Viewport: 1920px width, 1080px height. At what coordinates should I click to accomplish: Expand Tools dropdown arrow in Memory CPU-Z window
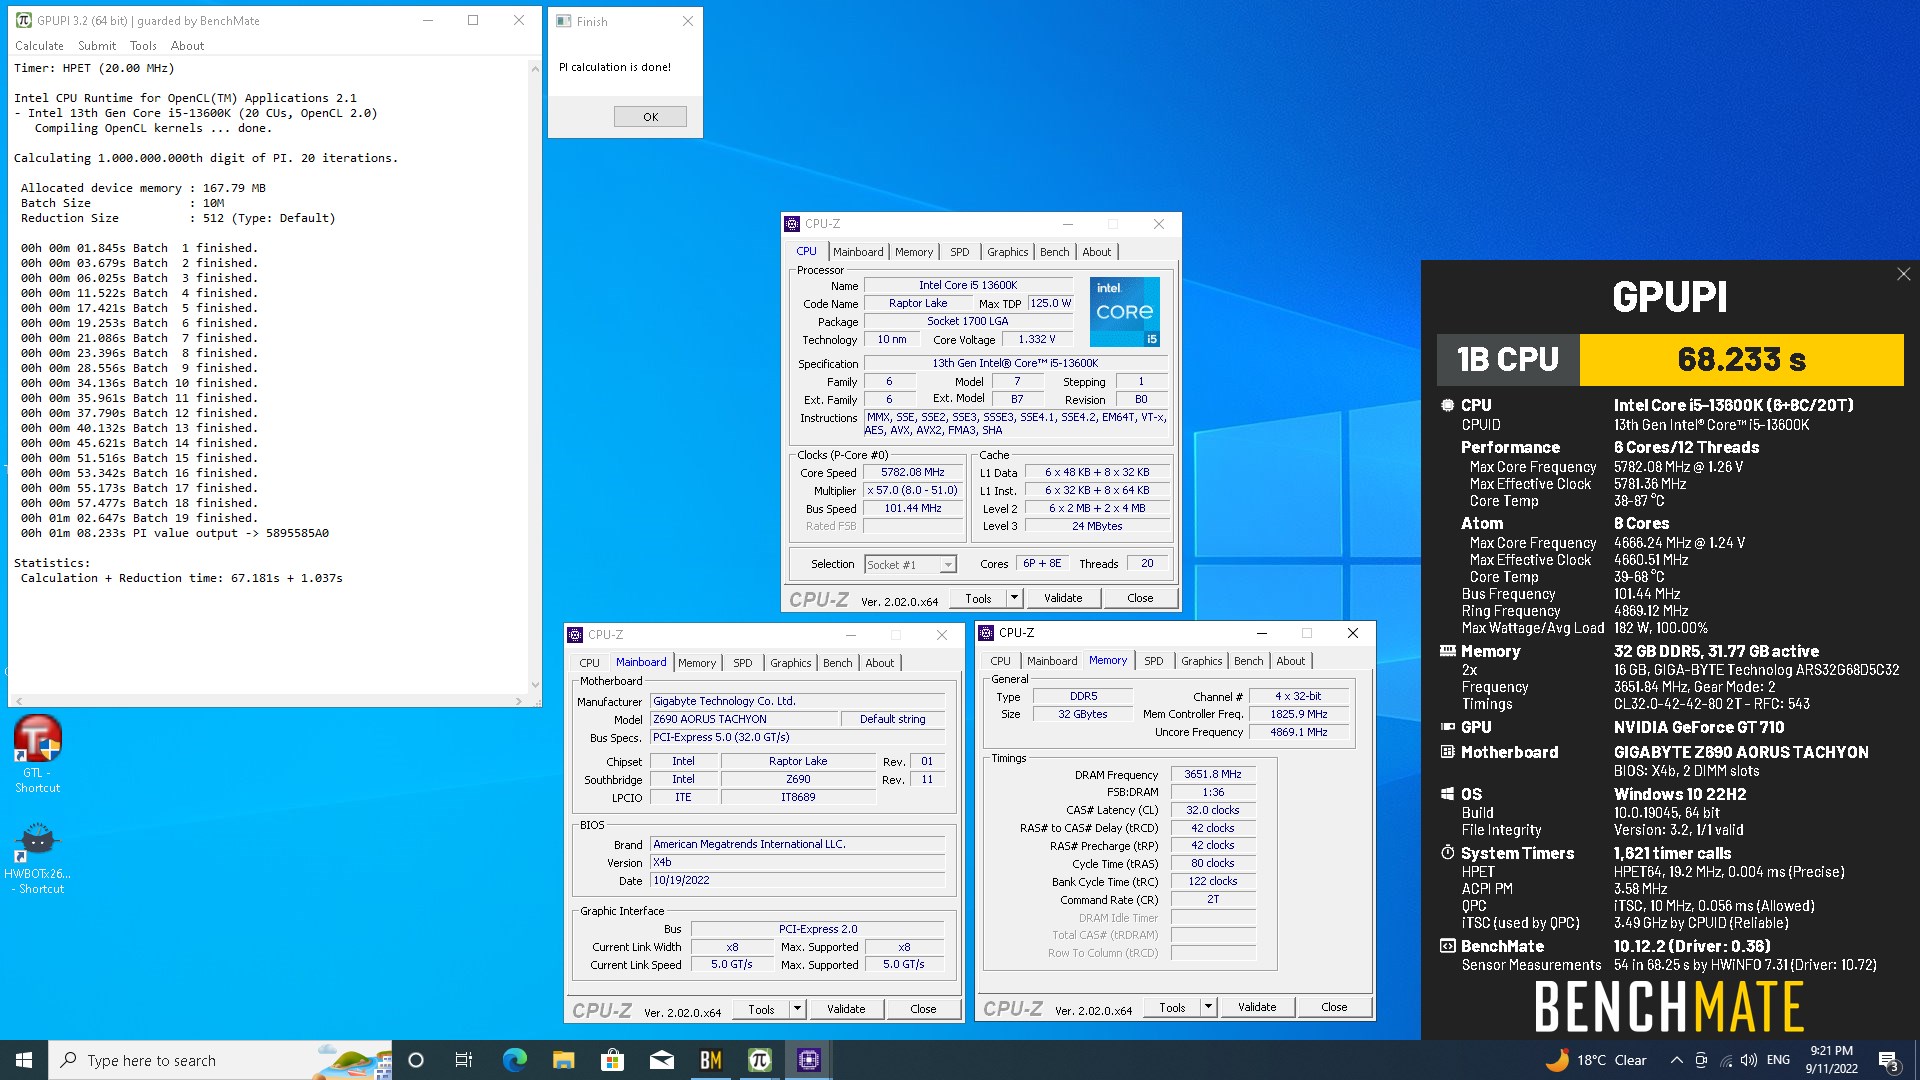pos(1208,1007)
